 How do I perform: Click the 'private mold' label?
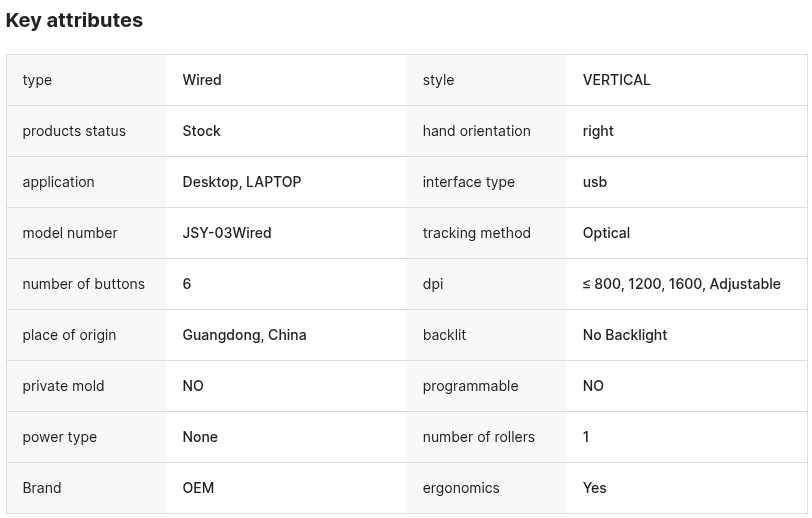(63, 386)
